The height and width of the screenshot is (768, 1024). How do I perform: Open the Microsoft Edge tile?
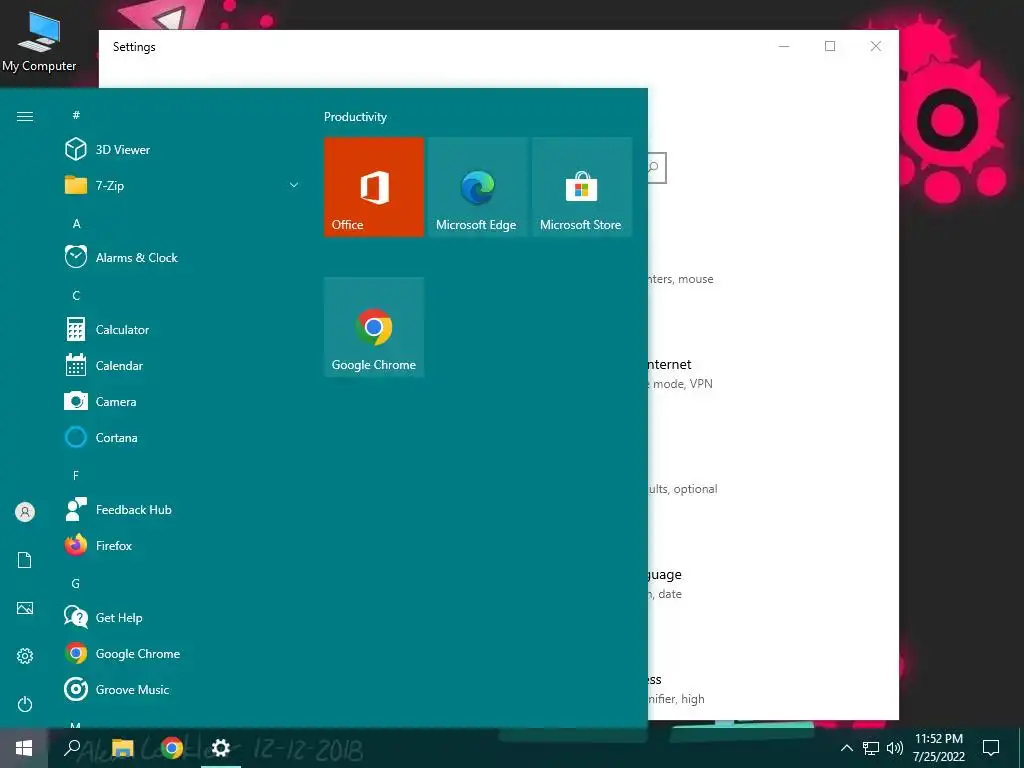477,187
